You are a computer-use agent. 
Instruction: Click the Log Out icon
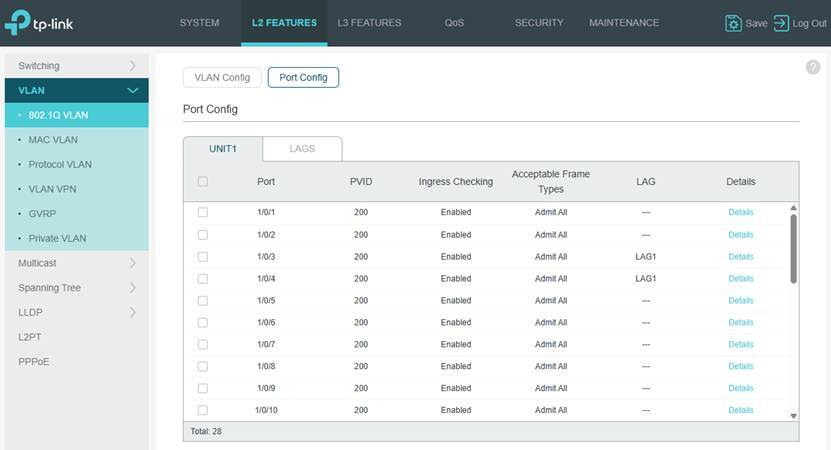click(781, 23)
